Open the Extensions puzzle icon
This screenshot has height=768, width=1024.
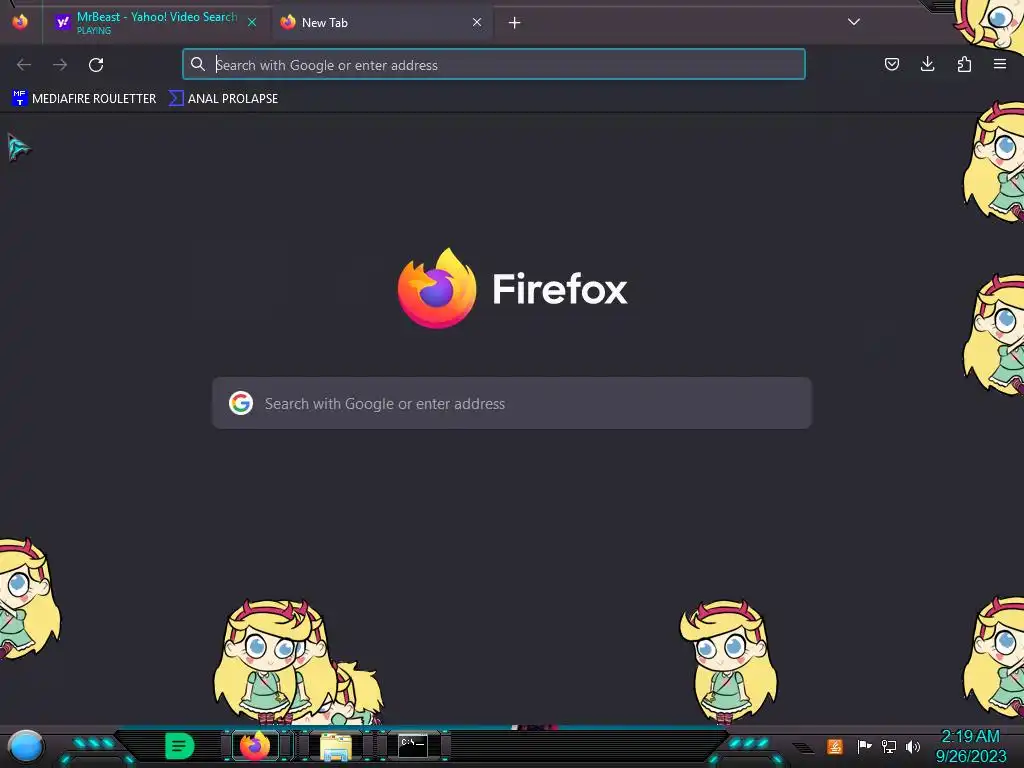coord(964,64)
